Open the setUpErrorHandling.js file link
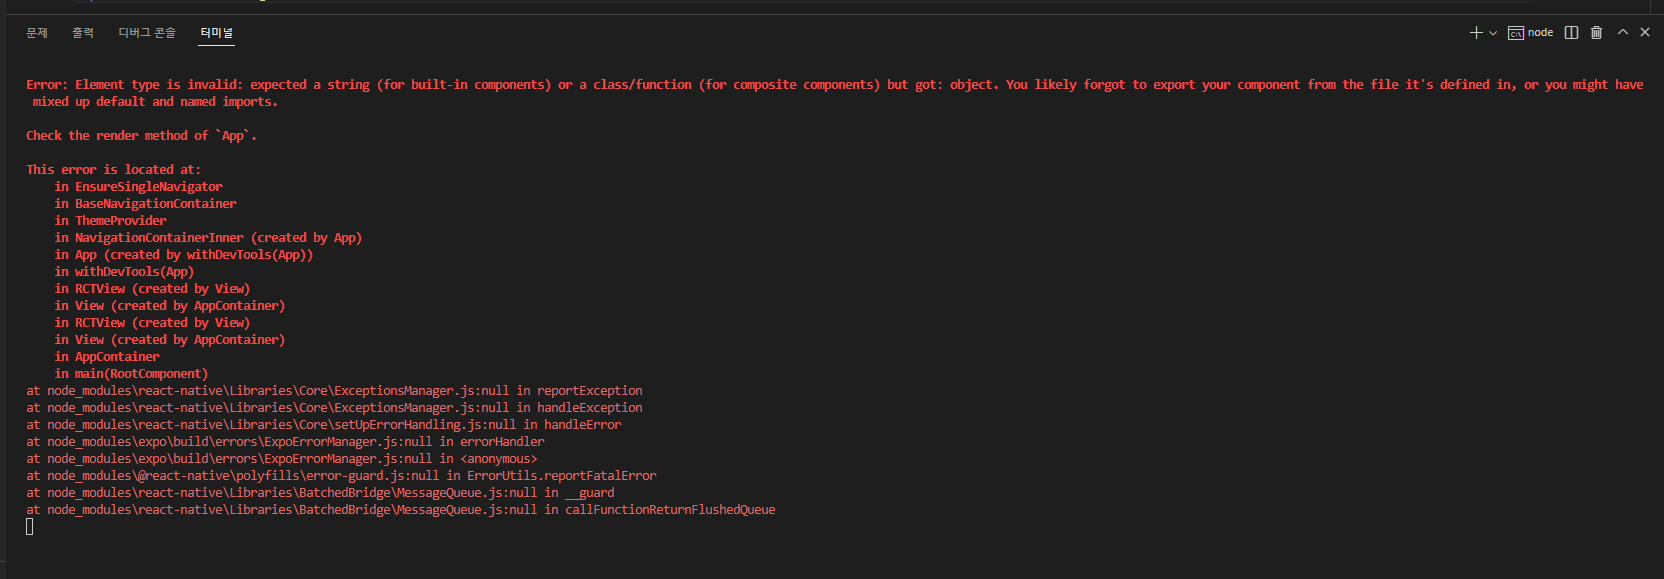The height and width of the screenshot is (579, 1664). coord(281,425)
